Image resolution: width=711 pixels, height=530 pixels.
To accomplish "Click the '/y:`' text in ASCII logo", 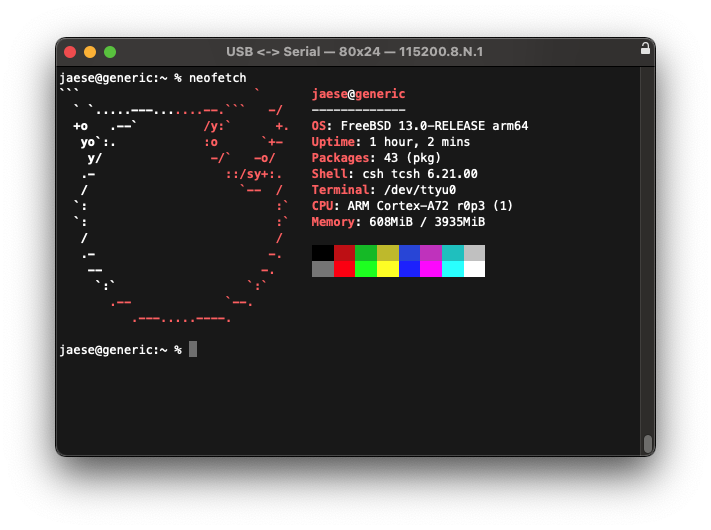I will pos(217,126).
